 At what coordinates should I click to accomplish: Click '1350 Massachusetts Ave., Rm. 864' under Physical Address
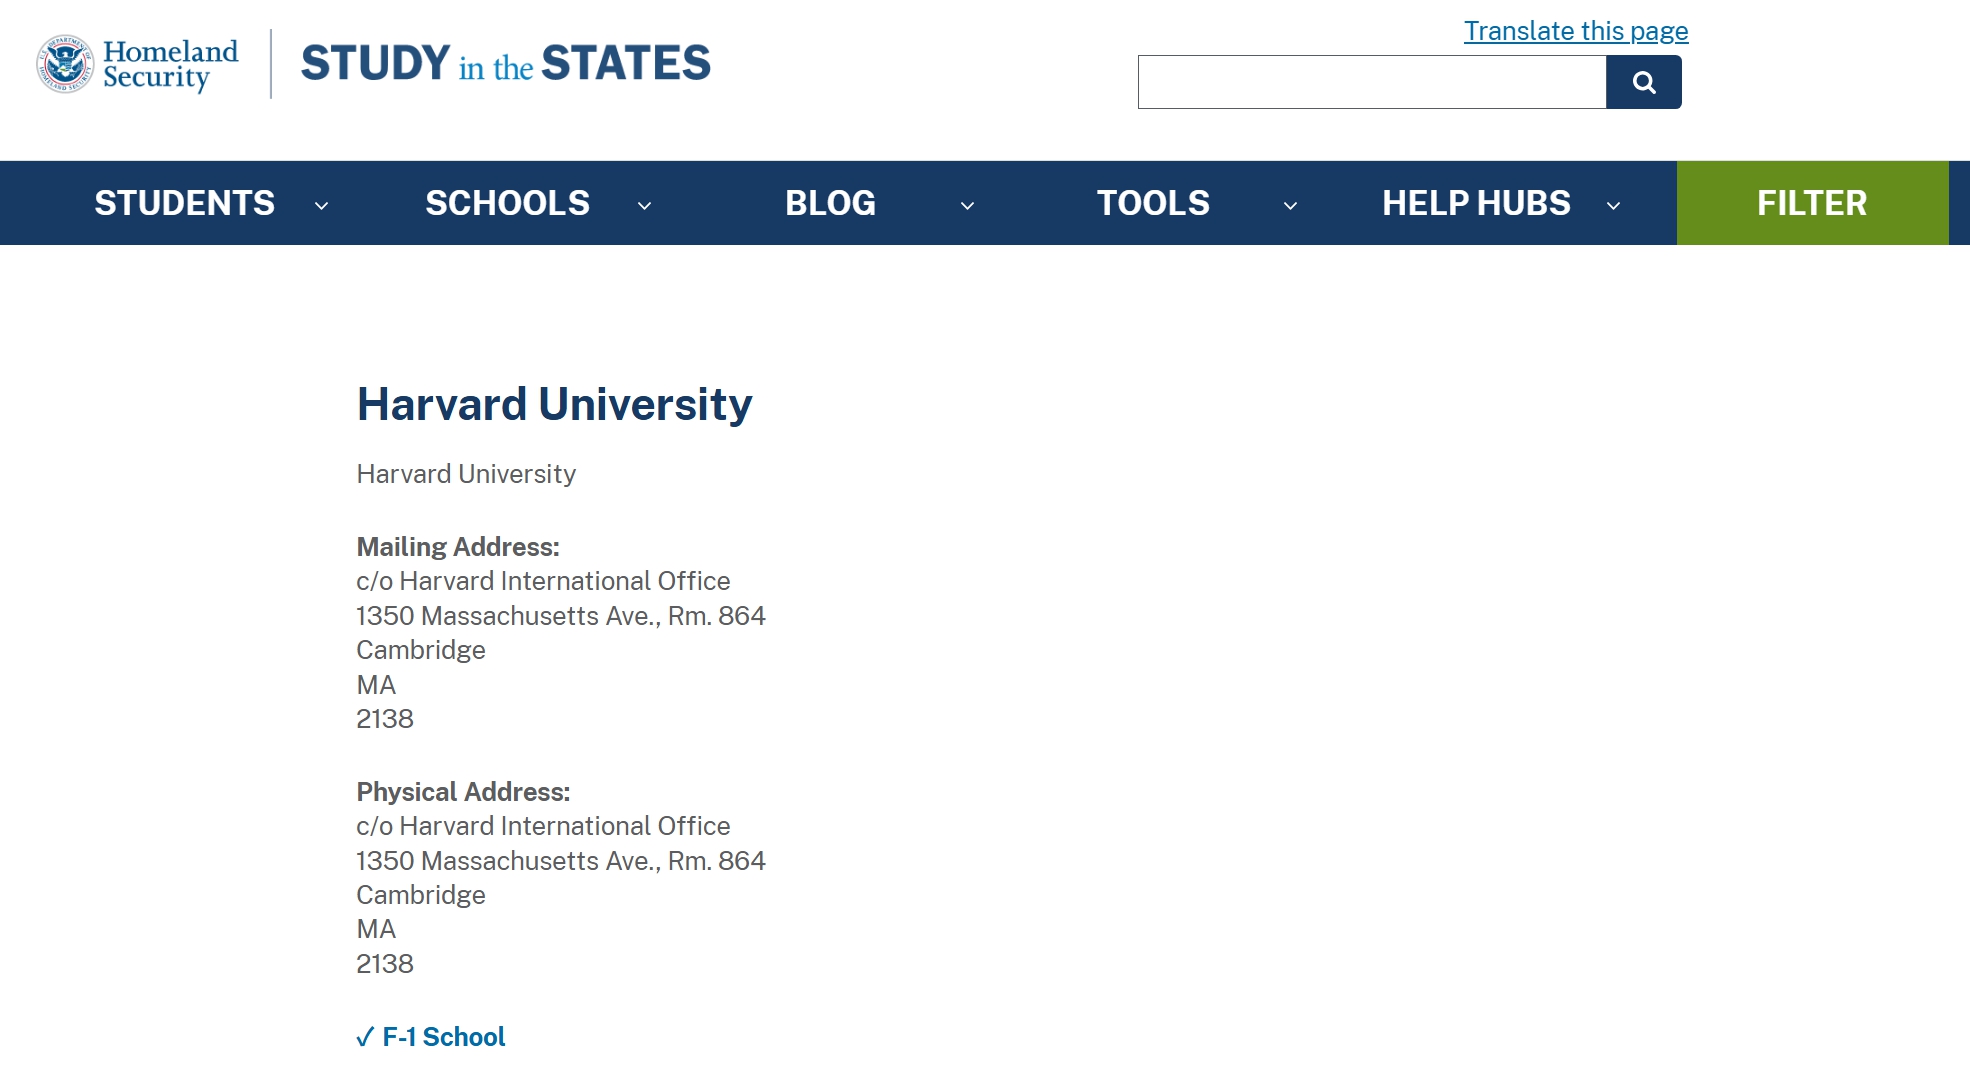pos(561,861)
